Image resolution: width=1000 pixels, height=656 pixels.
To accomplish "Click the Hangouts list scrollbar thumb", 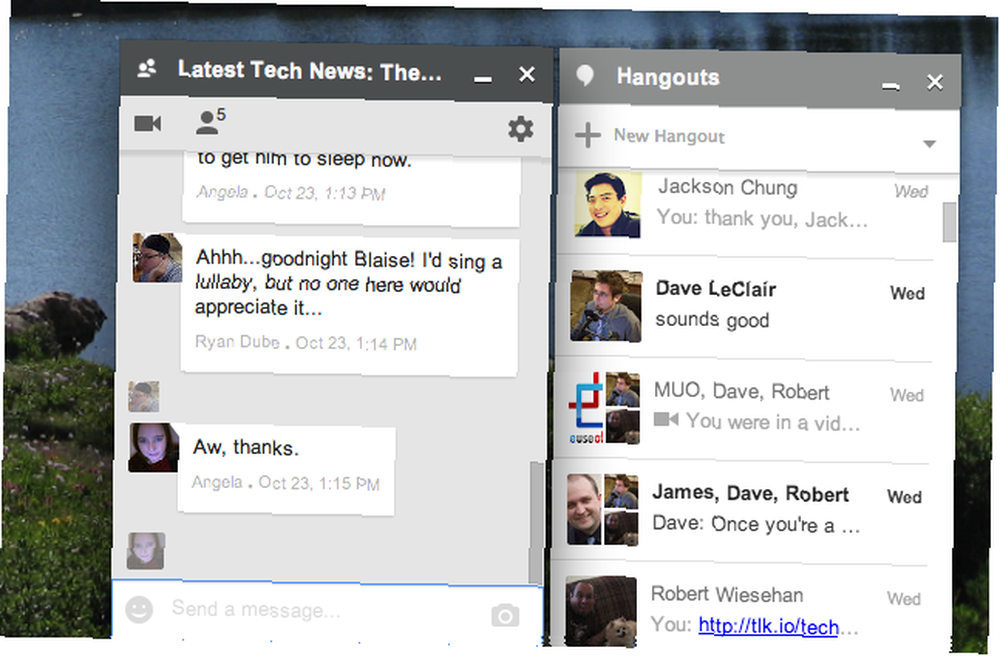I will click(x=950, y=222).
